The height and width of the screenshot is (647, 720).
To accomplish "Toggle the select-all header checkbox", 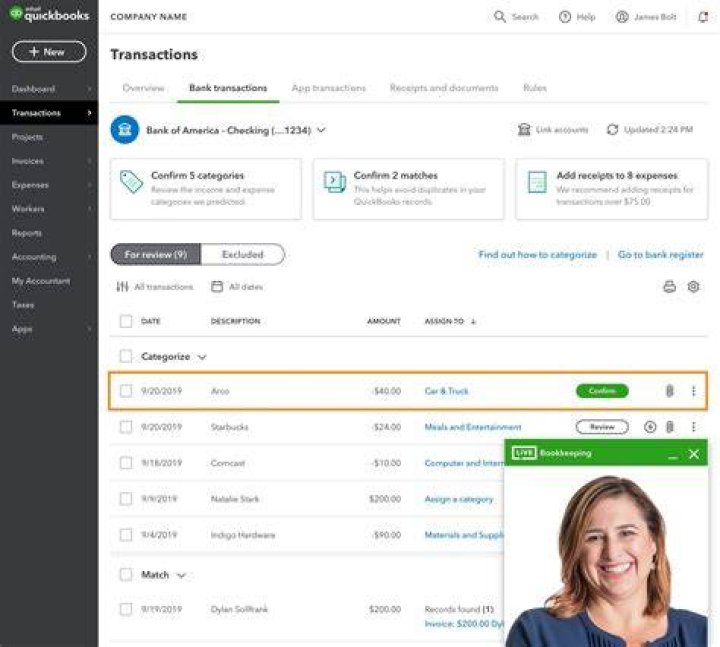I will pyautogui.click(x=126, y=321).
